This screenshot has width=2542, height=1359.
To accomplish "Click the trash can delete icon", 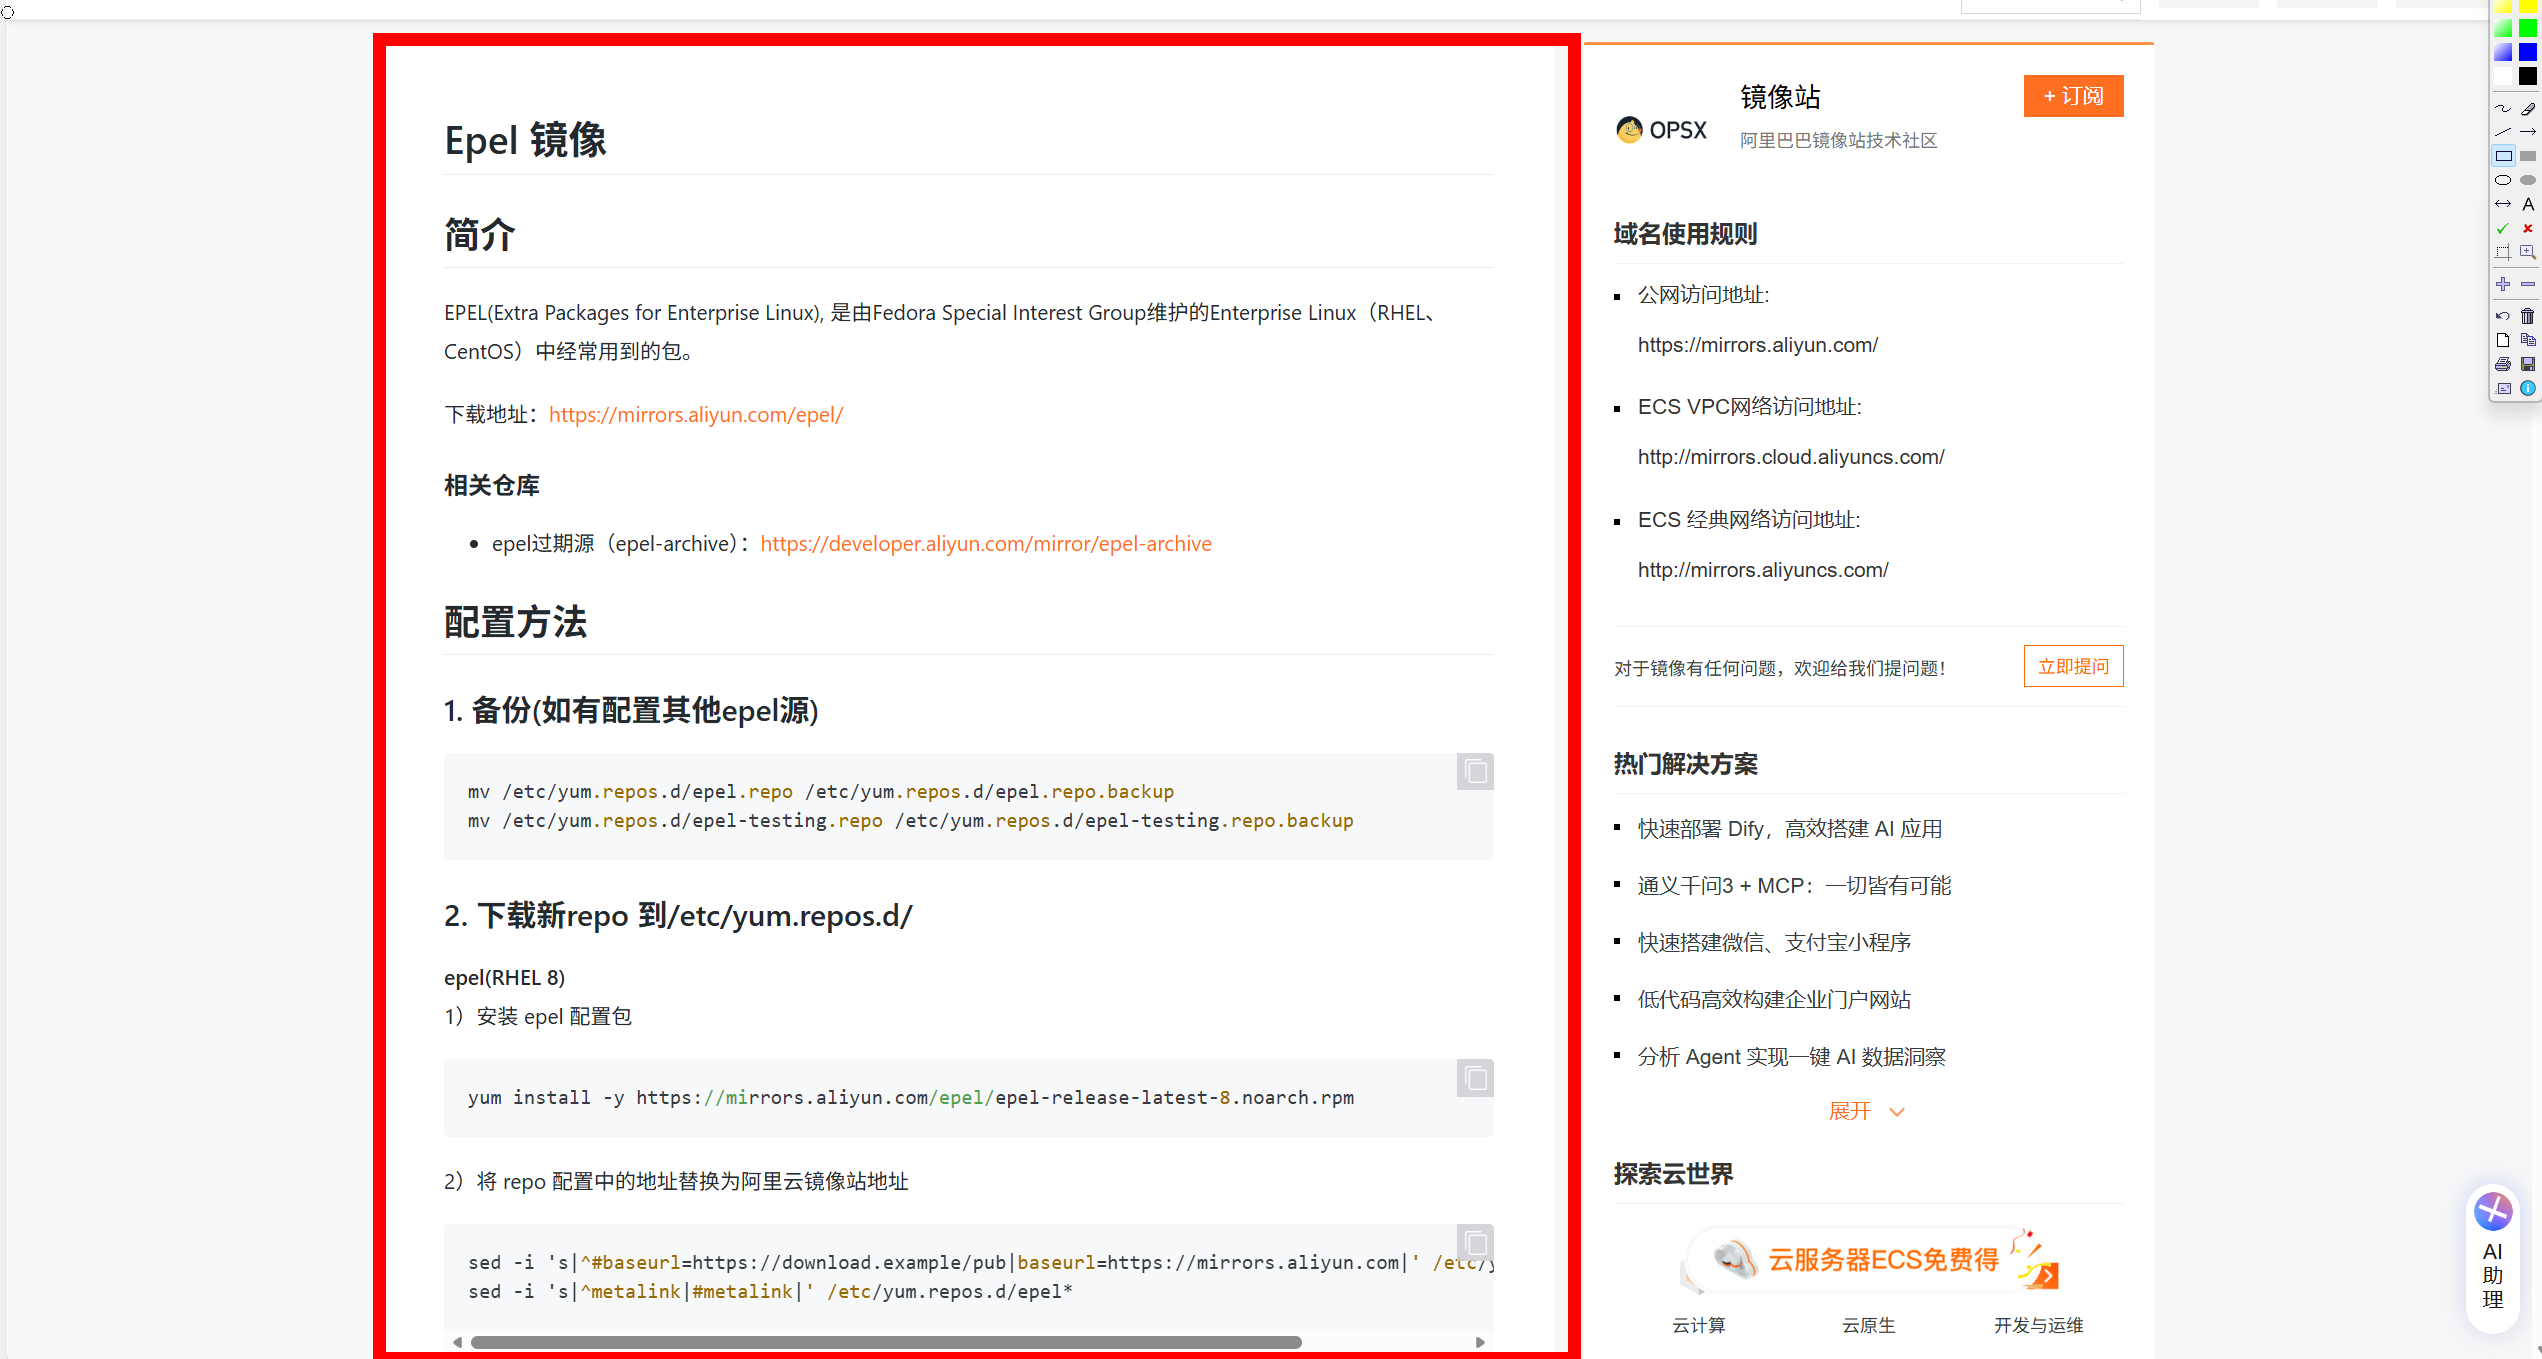I will [x=2528, y=316].
